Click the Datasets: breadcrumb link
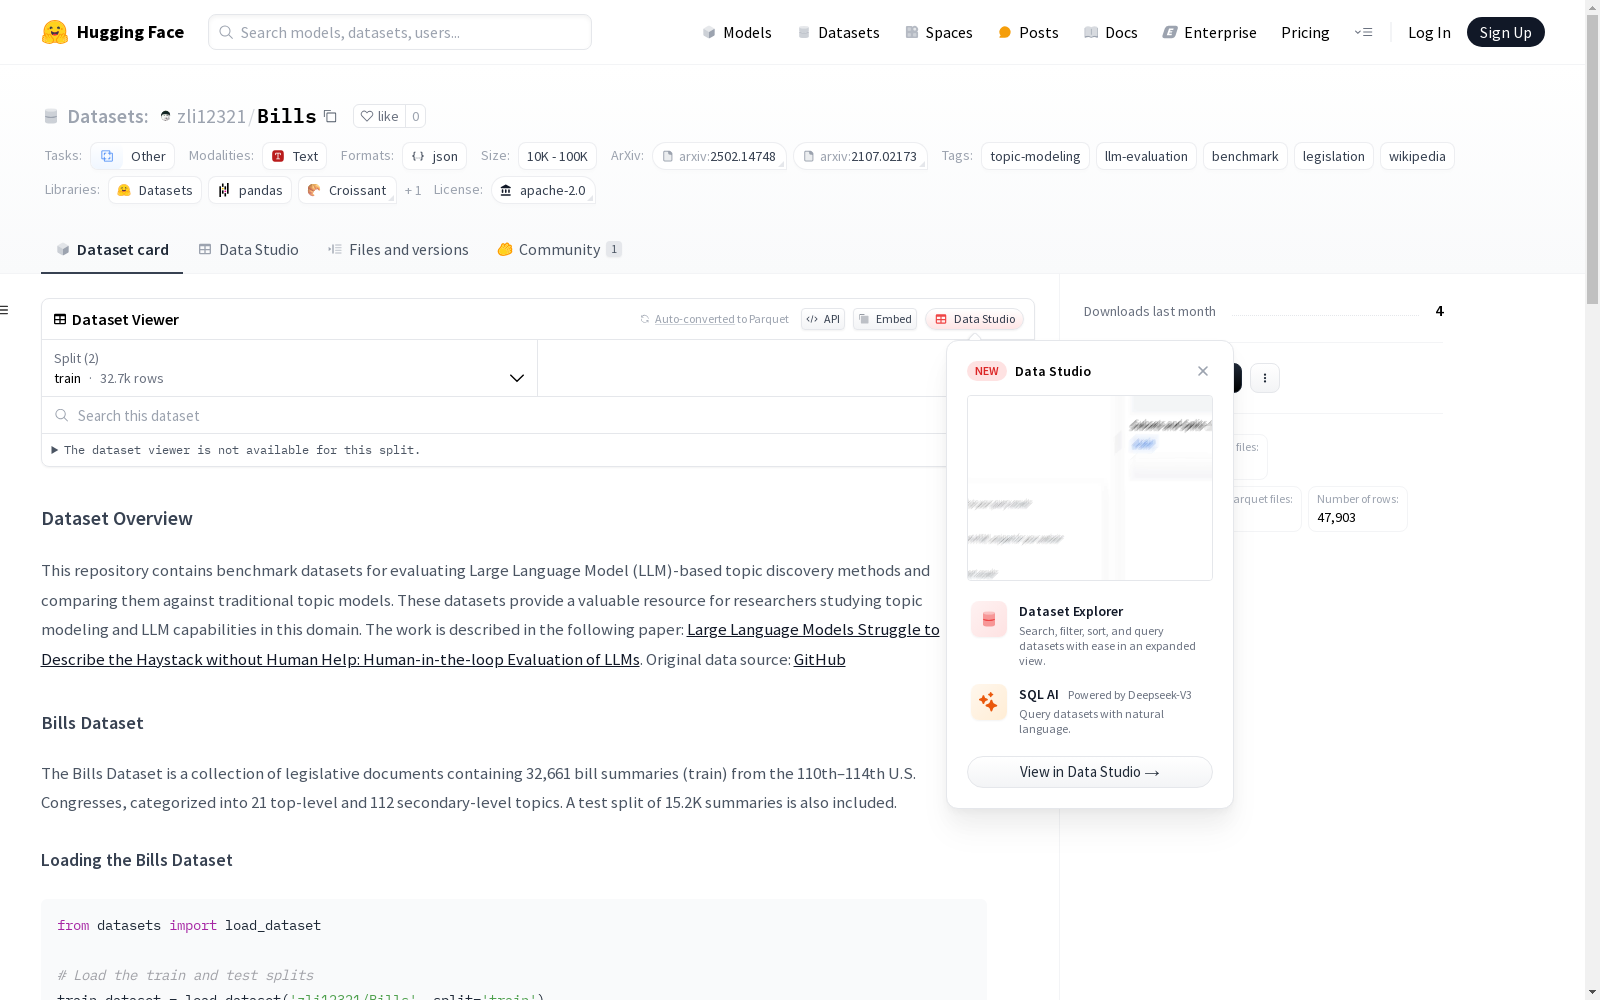The height and width of the screenshot is (1000, 1600). [x=107, y=116]
